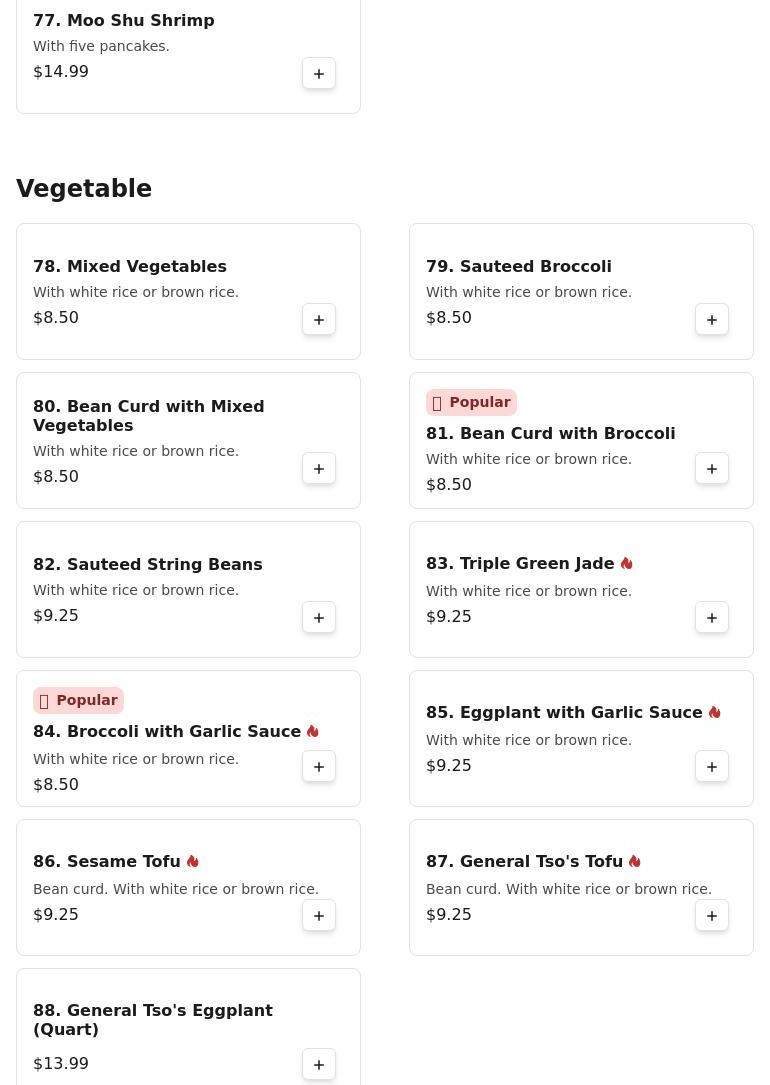Image resolution: width=770 pixels, height=1085 pixels.
Task: Open the 83. Triple Green Jade title
Action: 519,564
